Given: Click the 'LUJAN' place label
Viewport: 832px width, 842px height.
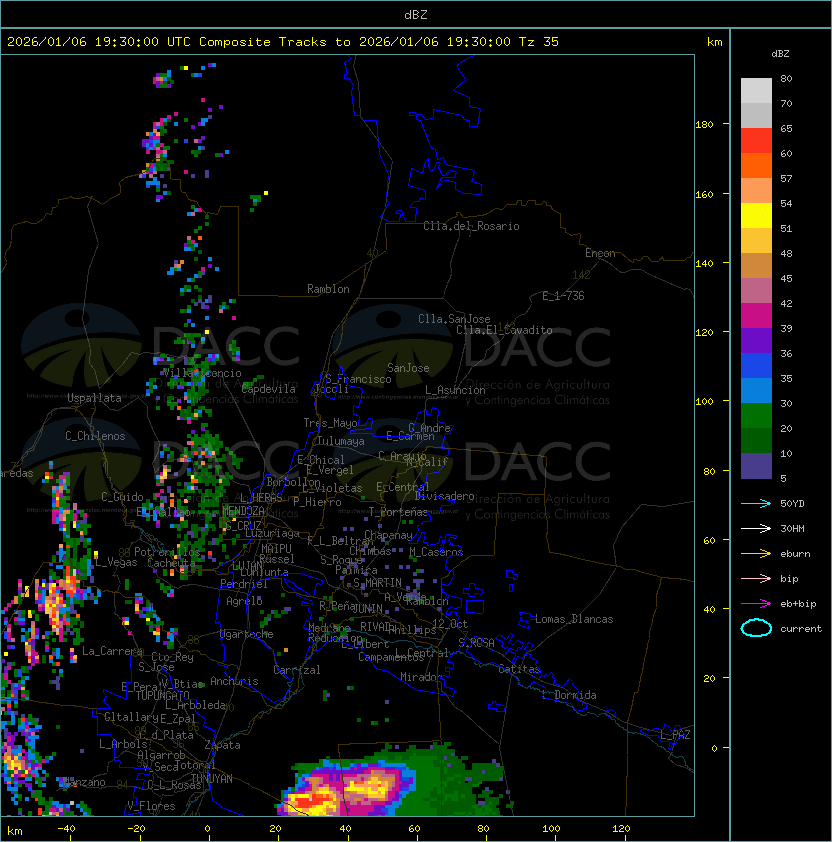Looking at the screenshot, I should point(247,566).
